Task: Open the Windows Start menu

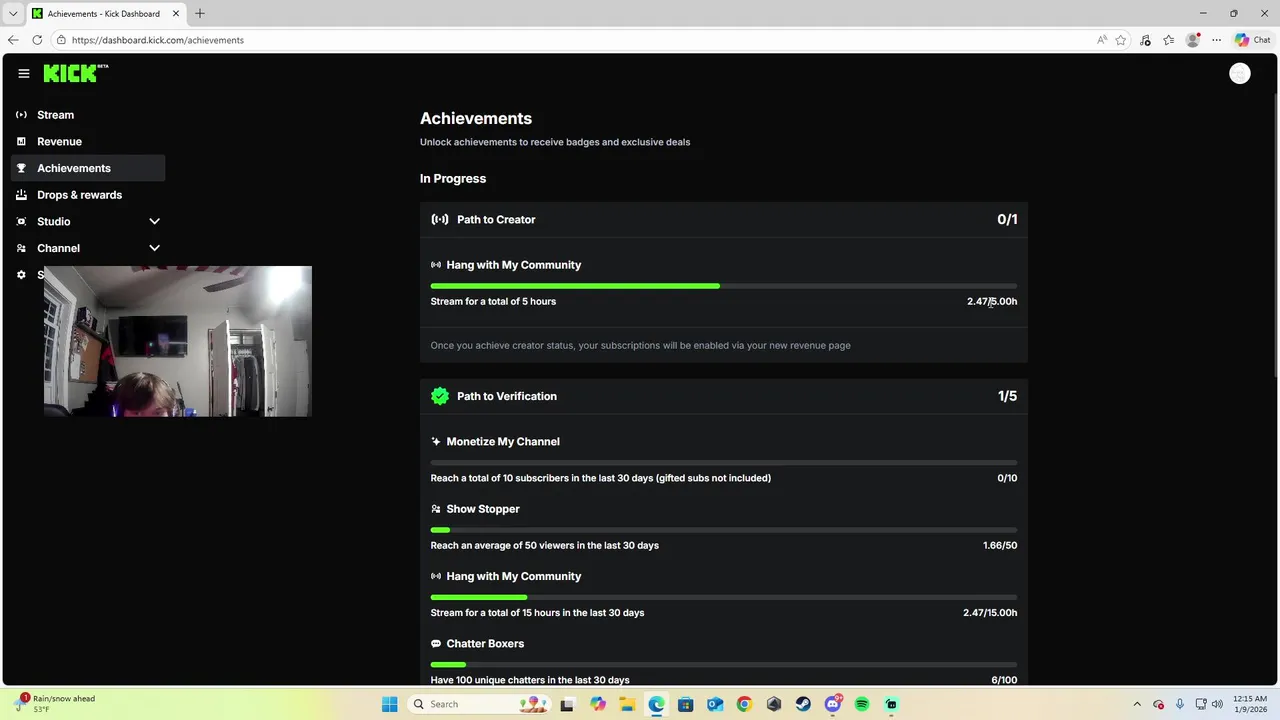Action: point(389,704)
